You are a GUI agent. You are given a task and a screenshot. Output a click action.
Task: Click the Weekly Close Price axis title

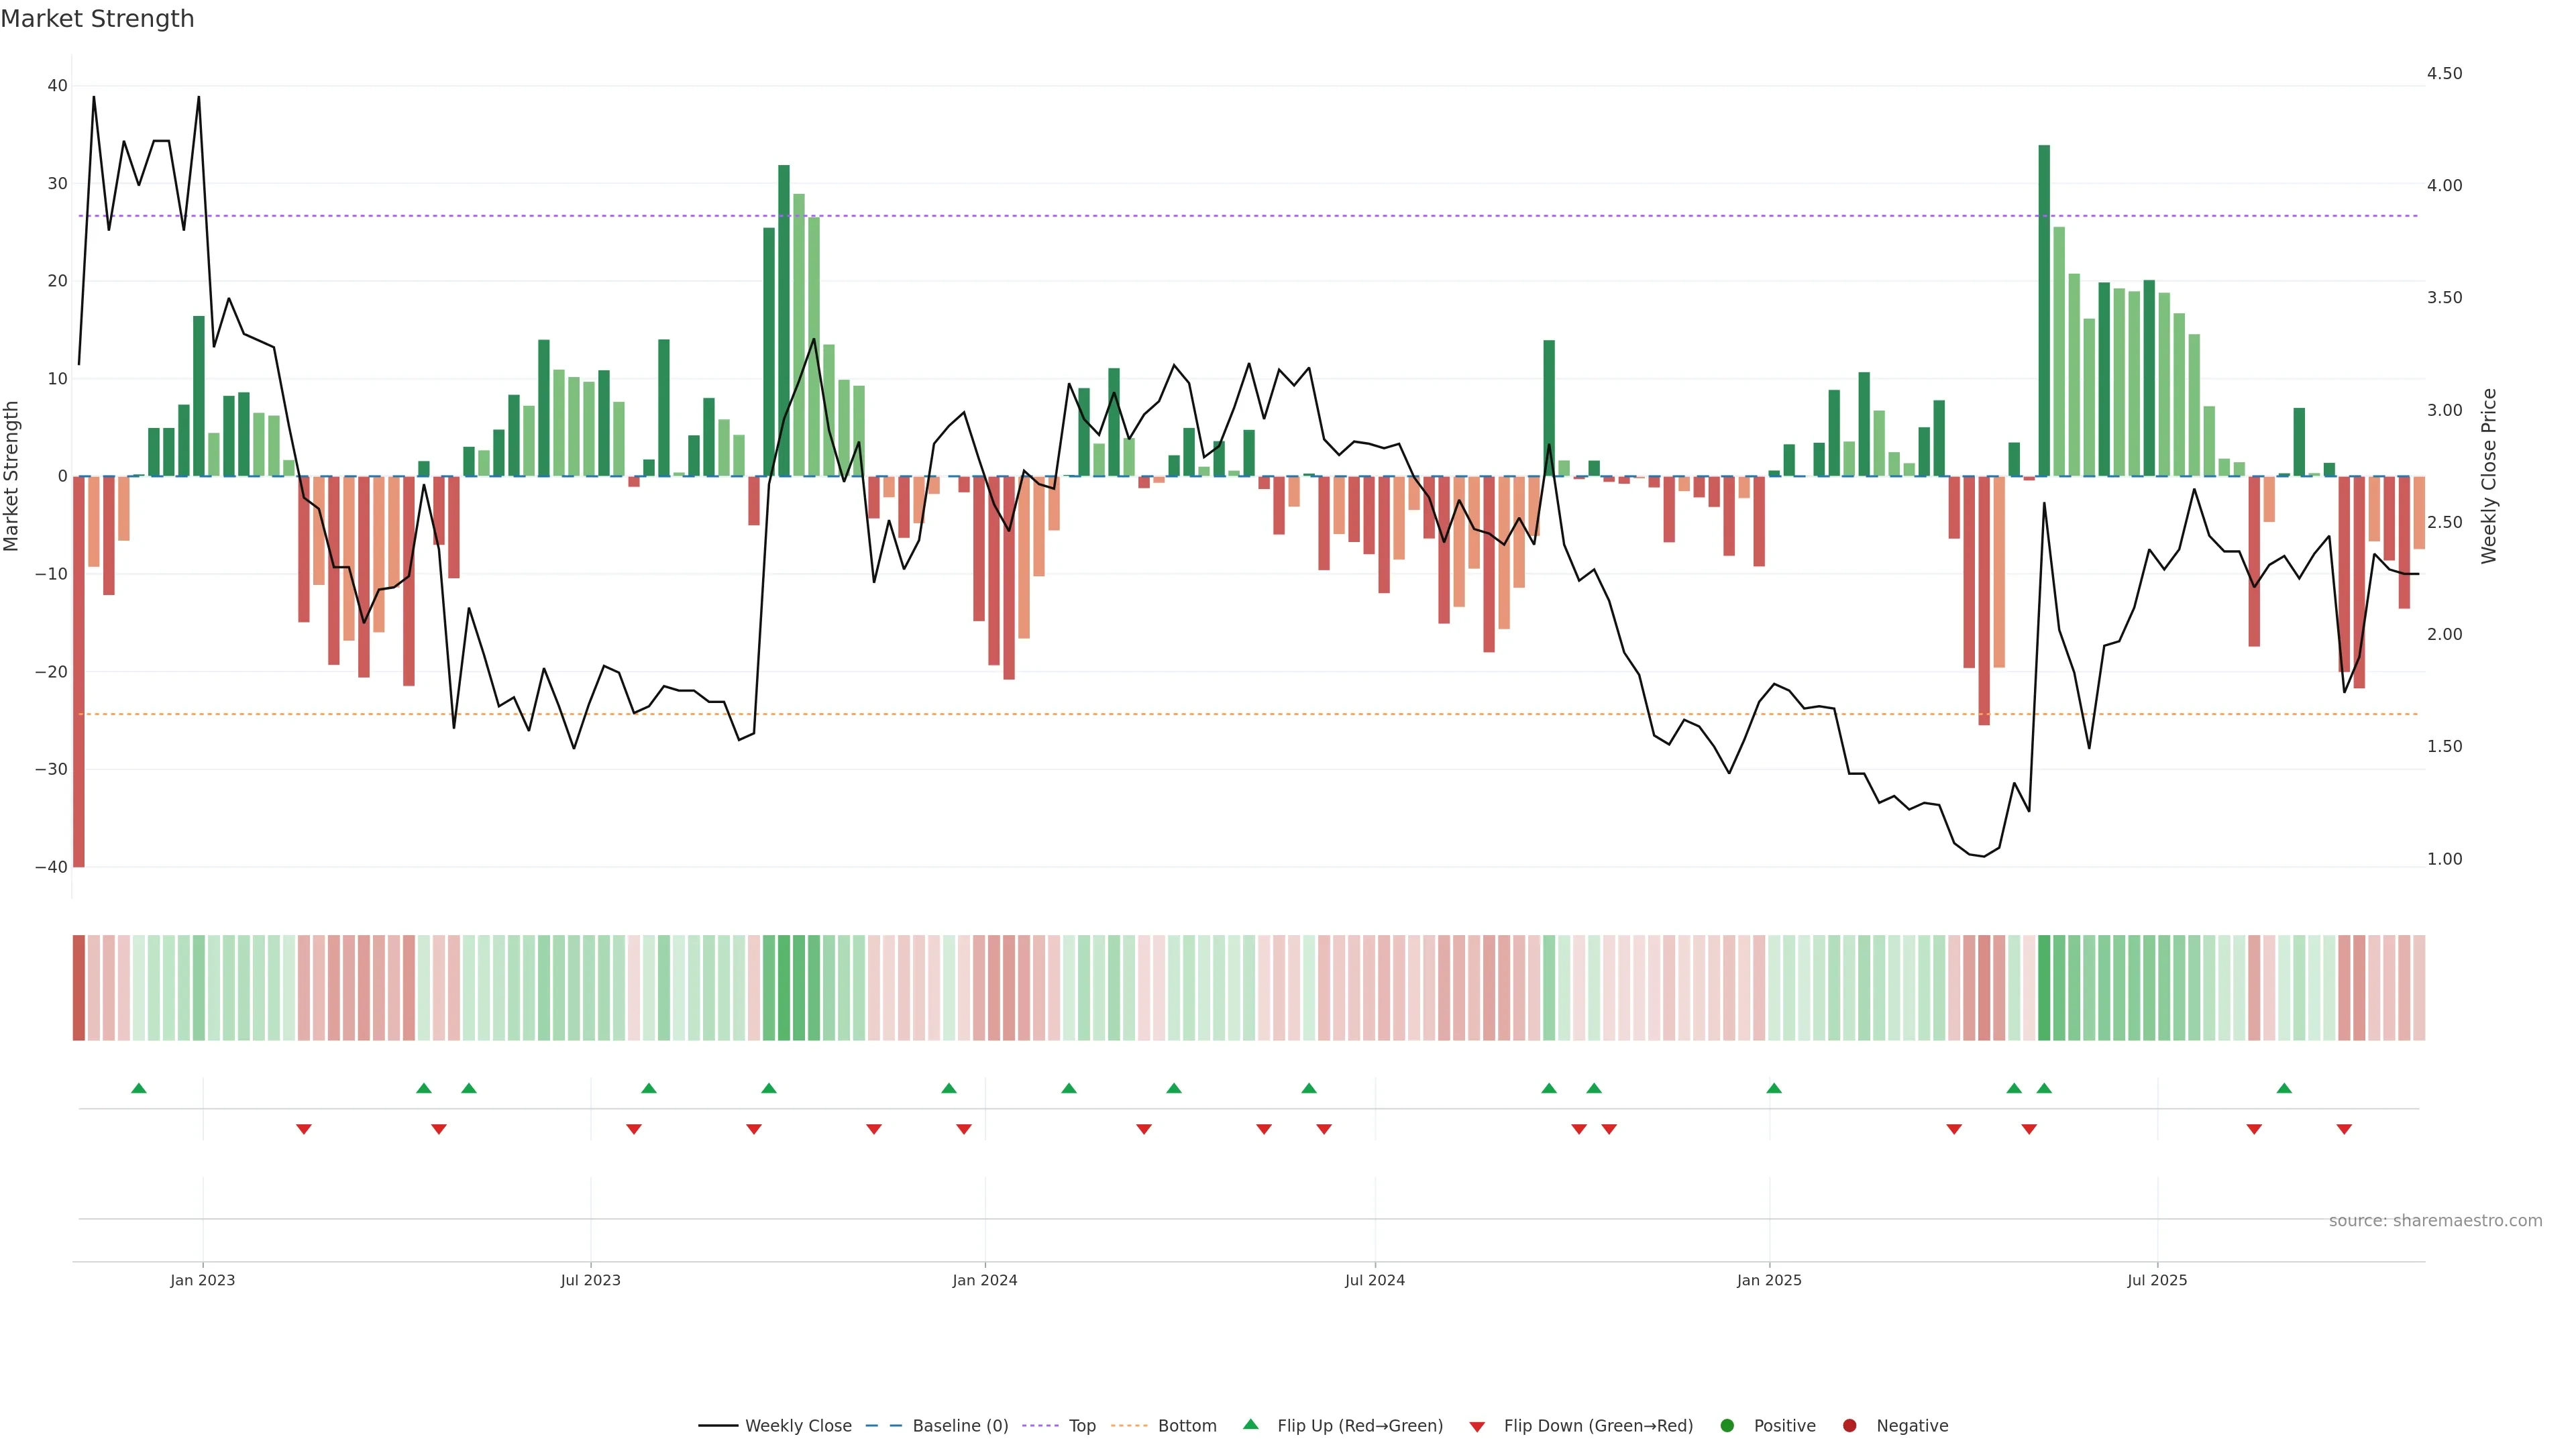pyautogui.click(x=2489, y=476)
